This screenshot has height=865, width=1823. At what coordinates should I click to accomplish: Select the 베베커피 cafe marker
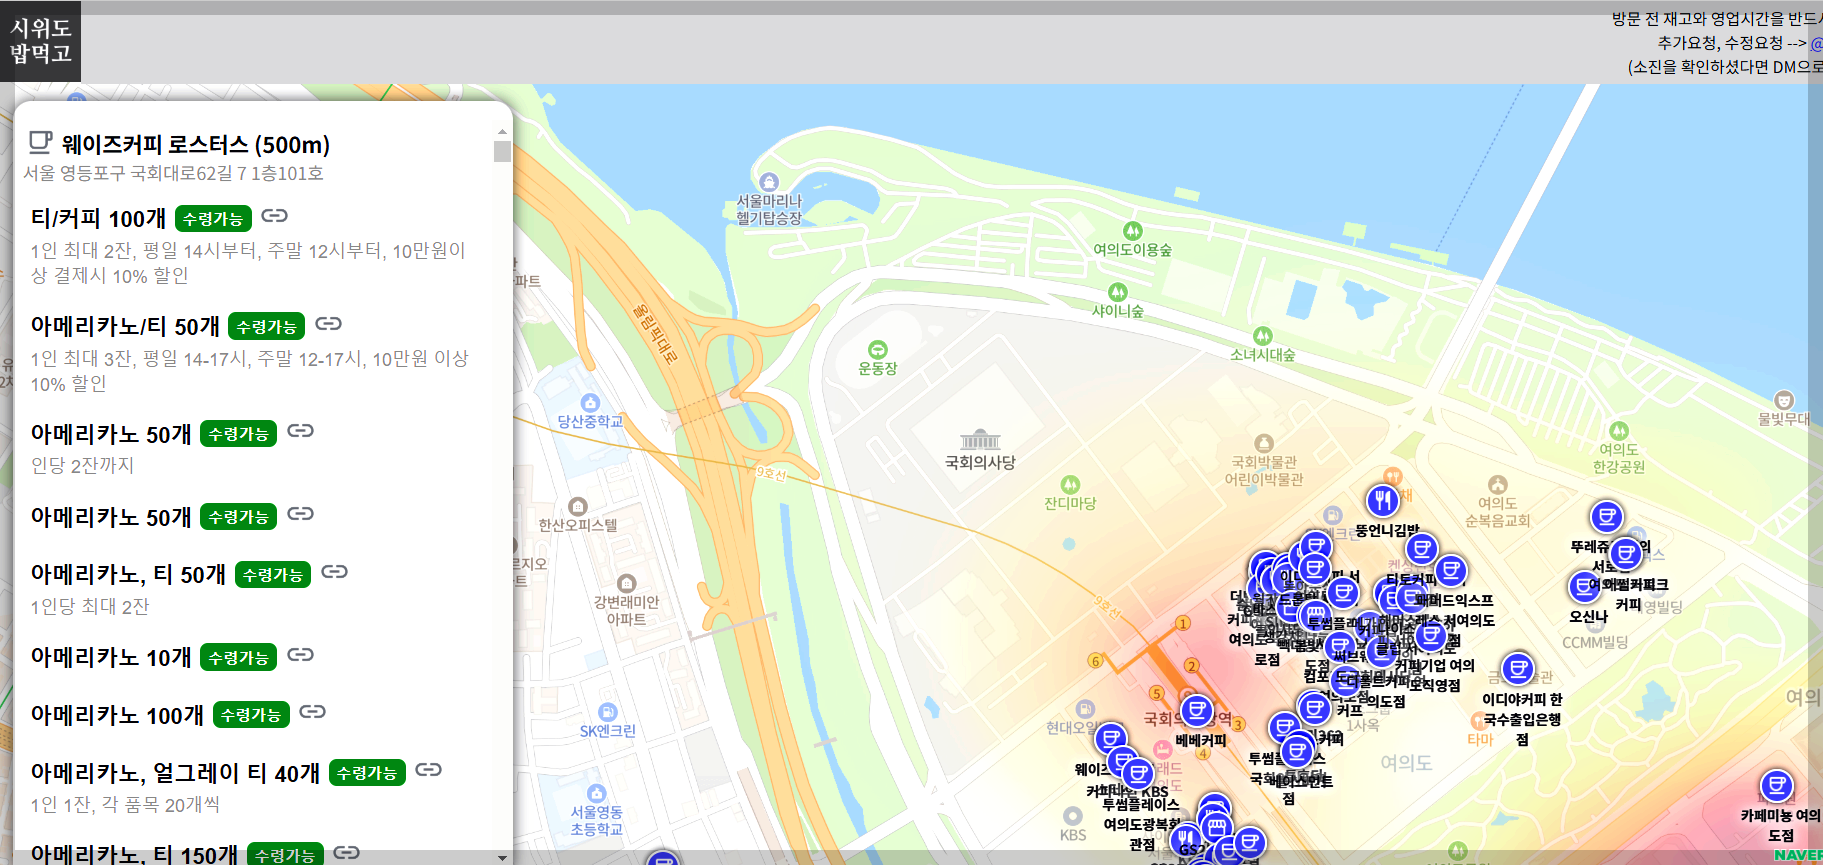(1197, 712)
